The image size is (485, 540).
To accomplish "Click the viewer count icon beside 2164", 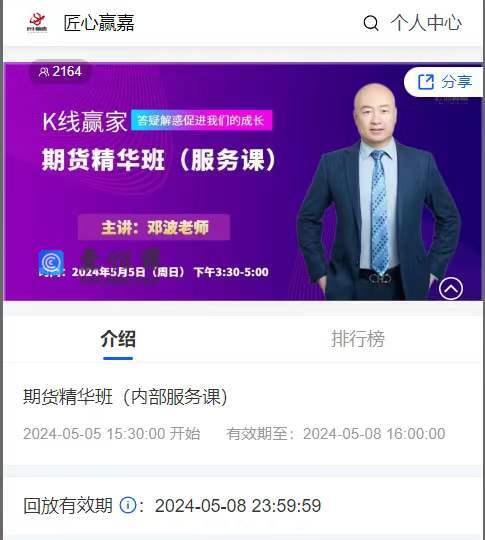I will pyautogui.click(x=44, y=72).
